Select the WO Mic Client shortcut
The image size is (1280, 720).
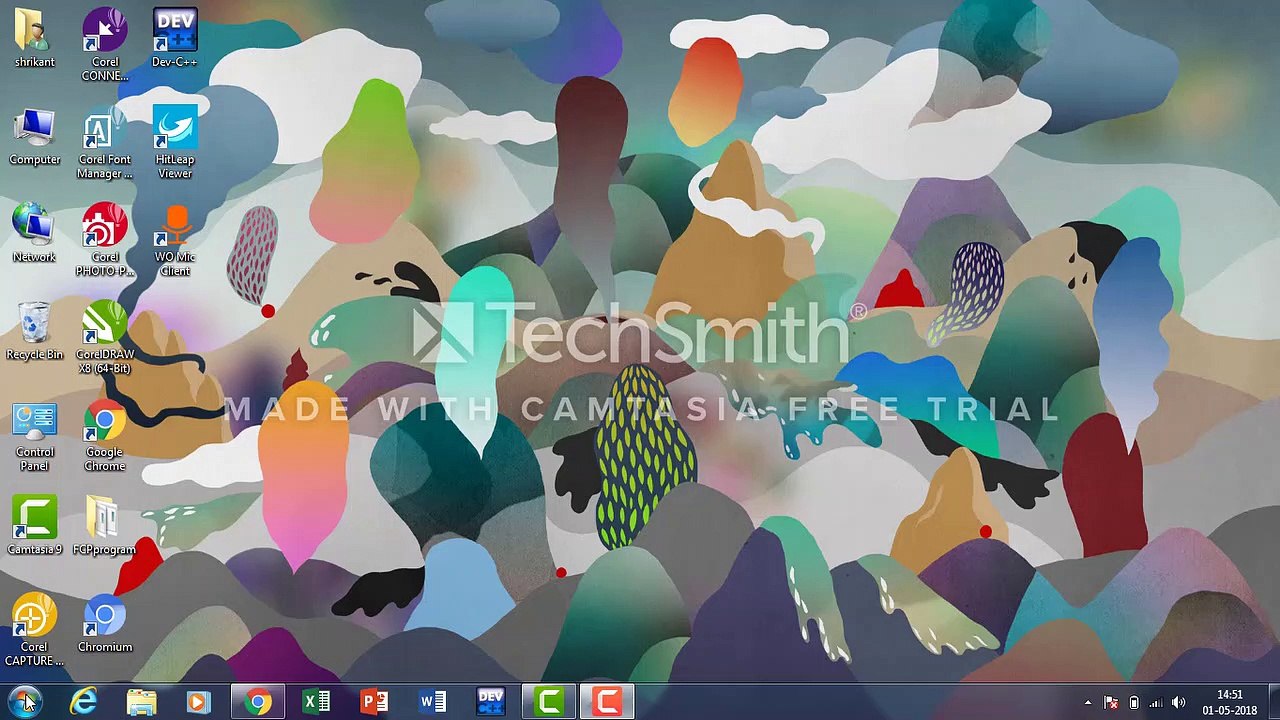pos(175,228)
